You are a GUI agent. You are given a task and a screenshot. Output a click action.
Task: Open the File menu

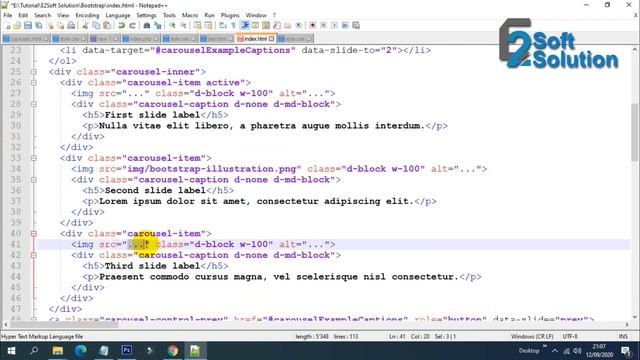coord(8,15)
